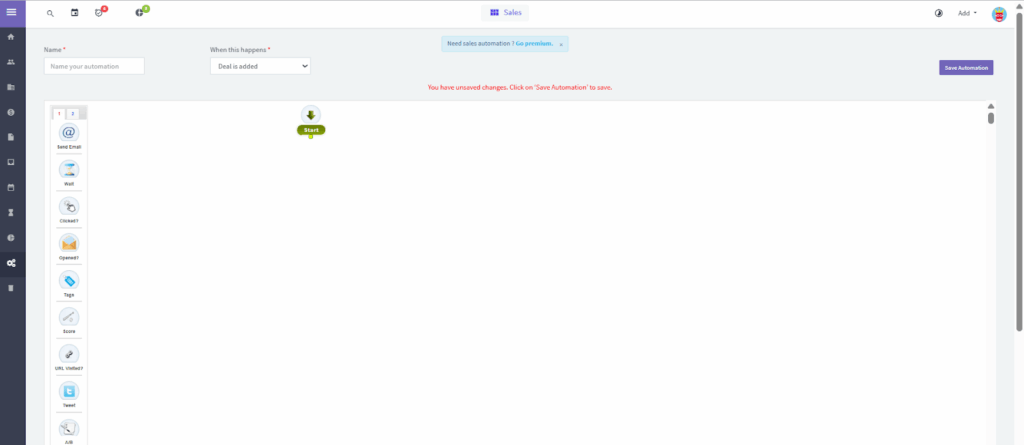Image resolution: width=1024 pixels, height=445 pixels.
Task: Click the Score node icon
Action: (69, 317)
